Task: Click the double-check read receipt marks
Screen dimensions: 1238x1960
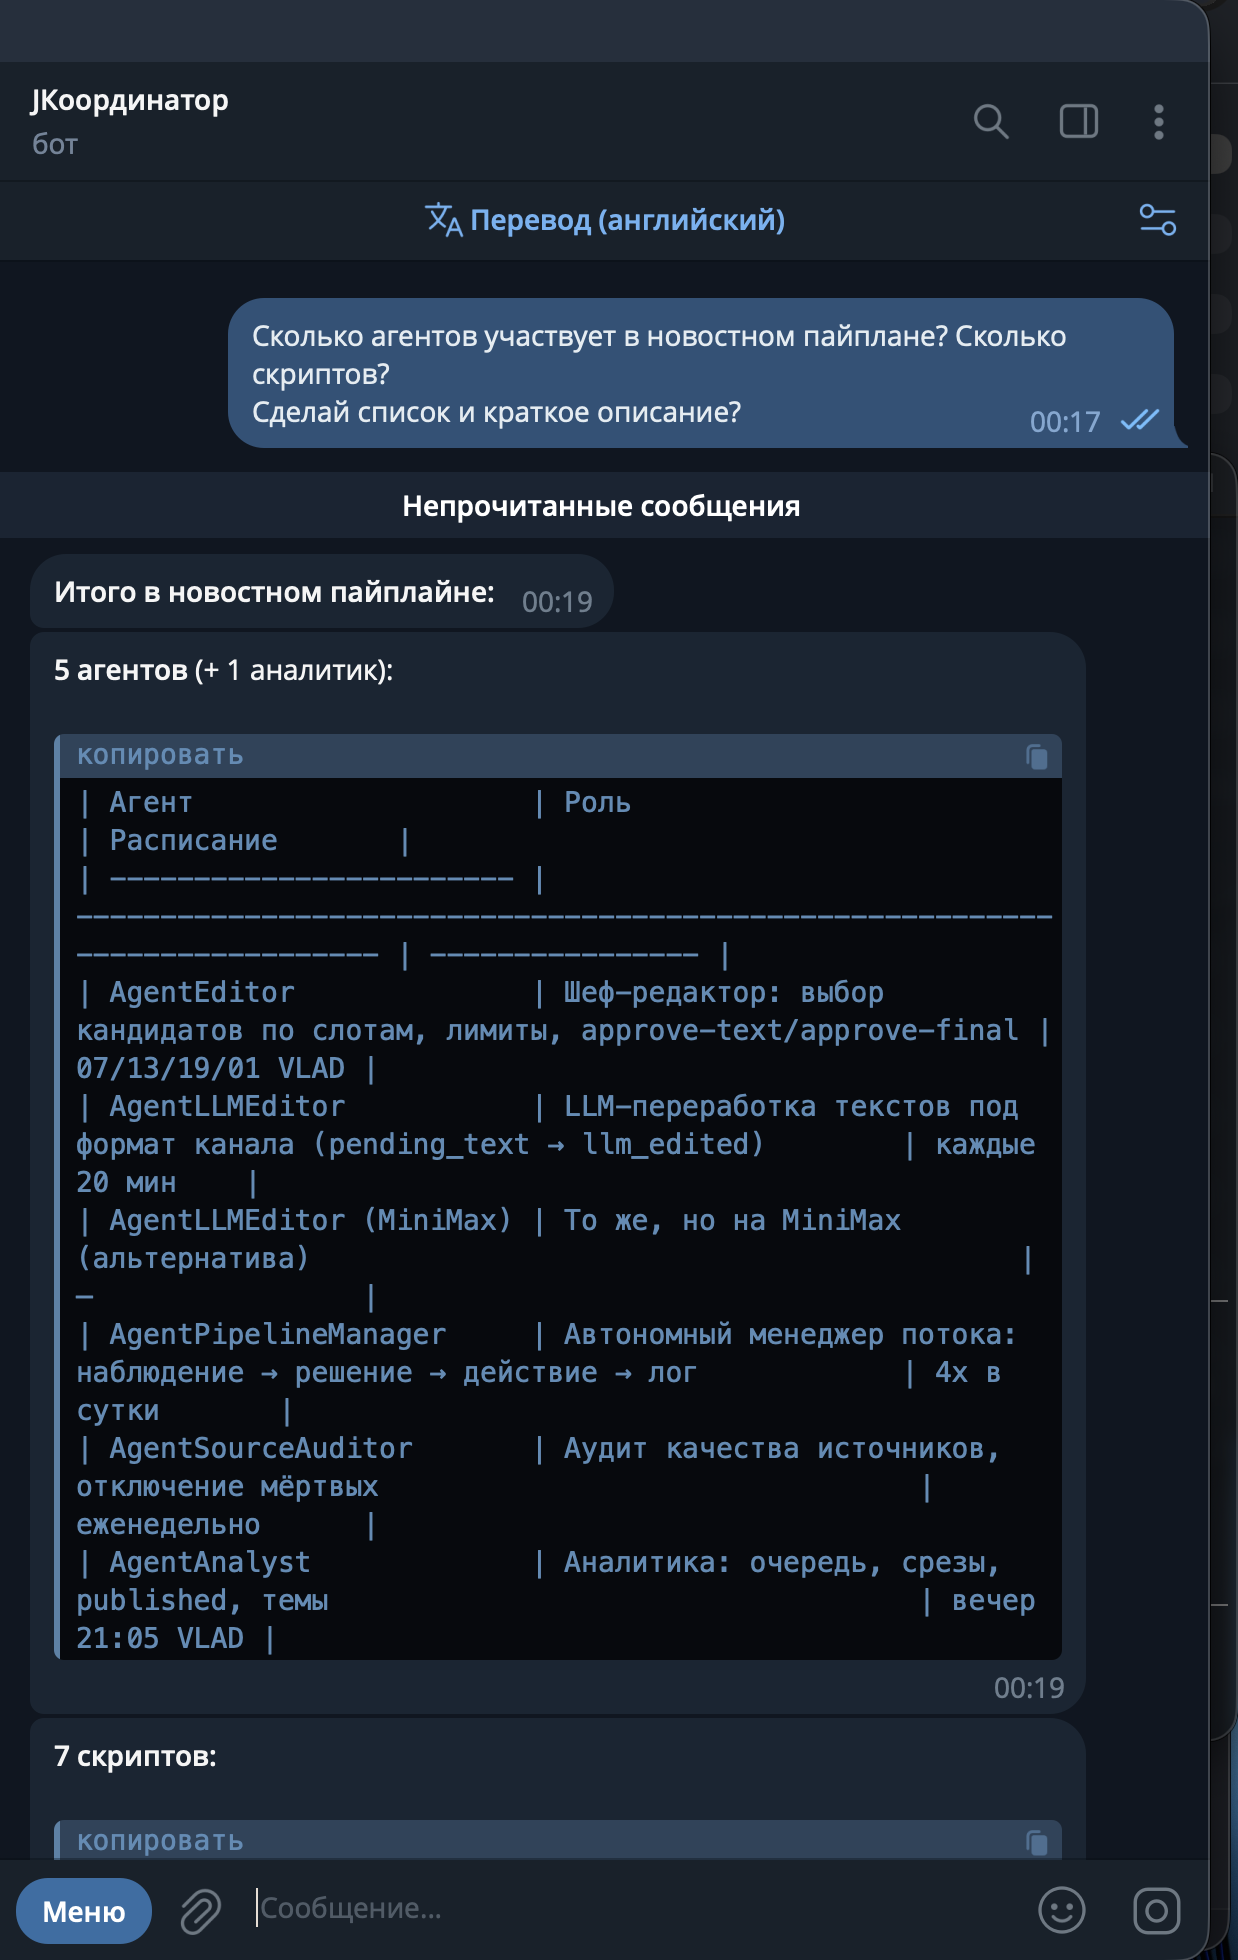Action: (1140, 420)
